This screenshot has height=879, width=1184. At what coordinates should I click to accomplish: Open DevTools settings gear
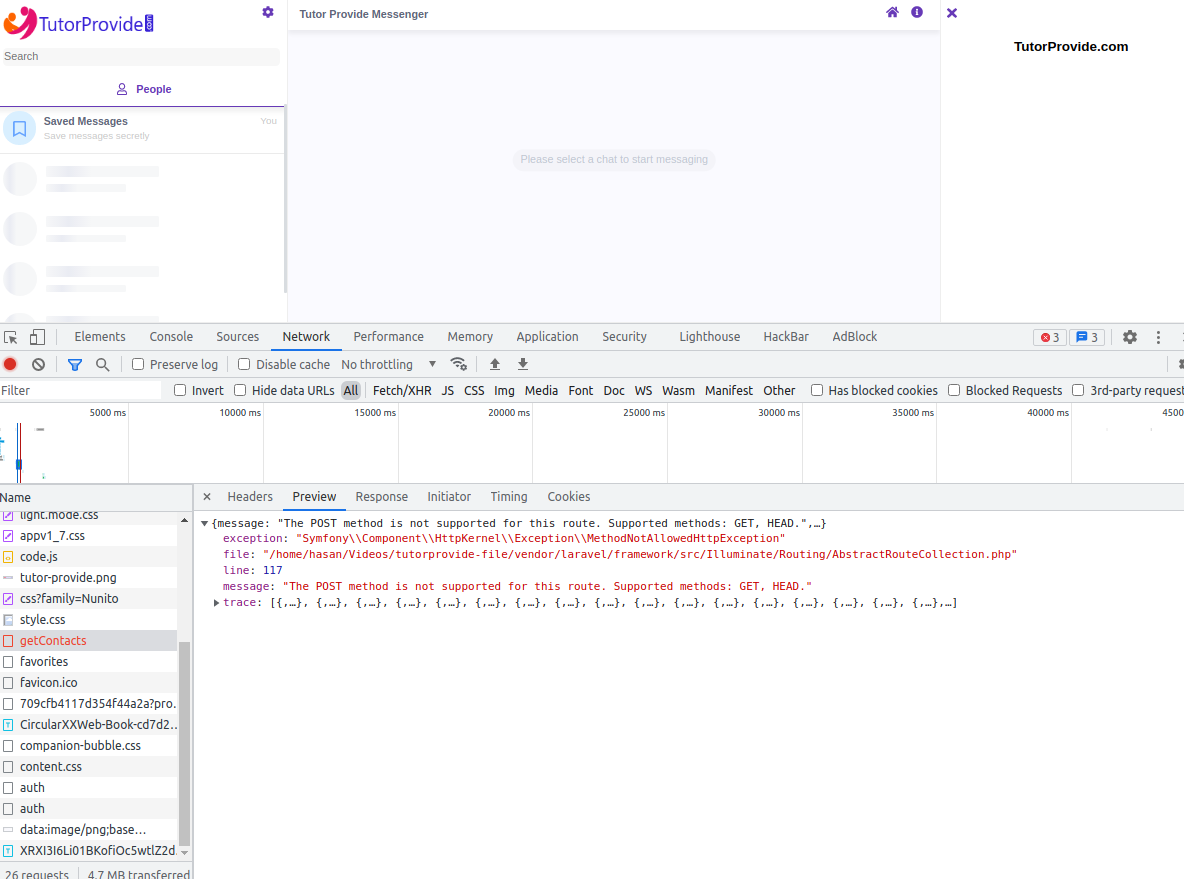click(1130, 337)
